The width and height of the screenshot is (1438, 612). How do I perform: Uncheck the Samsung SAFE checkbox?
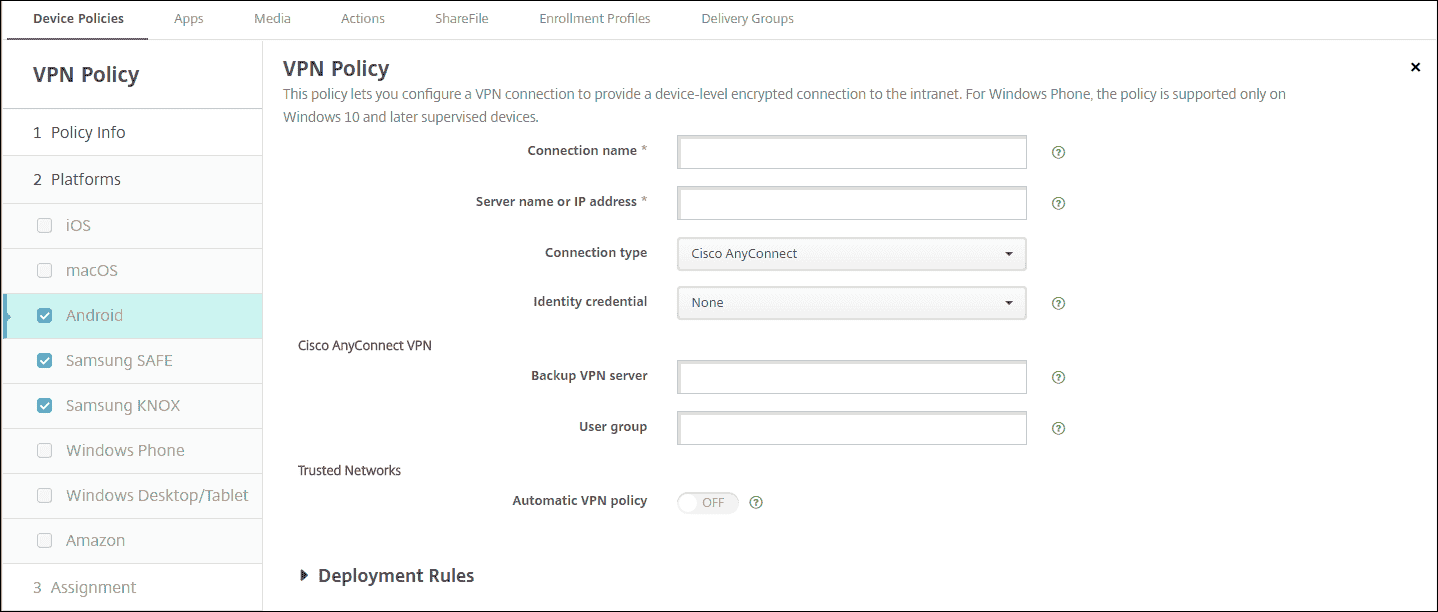click(x=44, y=361)
